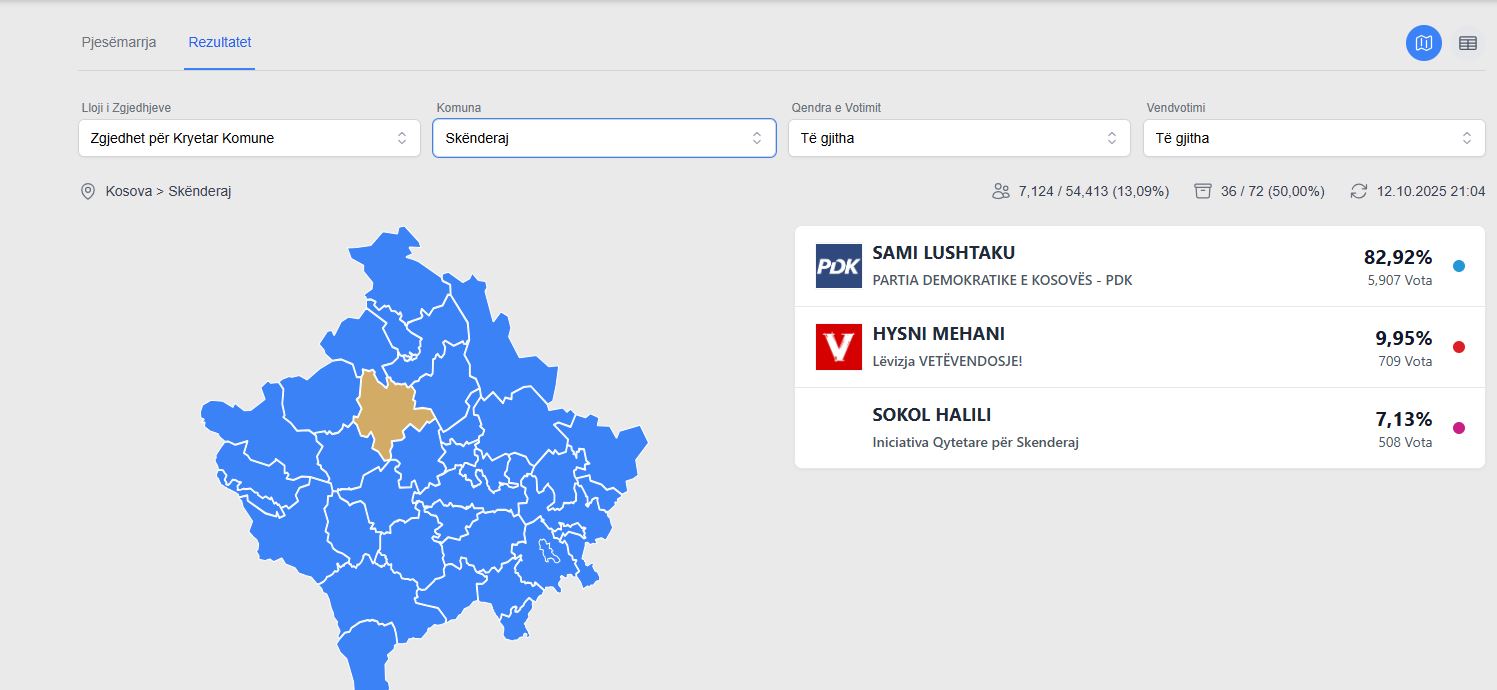Screen dimensions: 1497x690
Task: Click the red dot for Vetëvendosje
Action: click(1458, 347)
